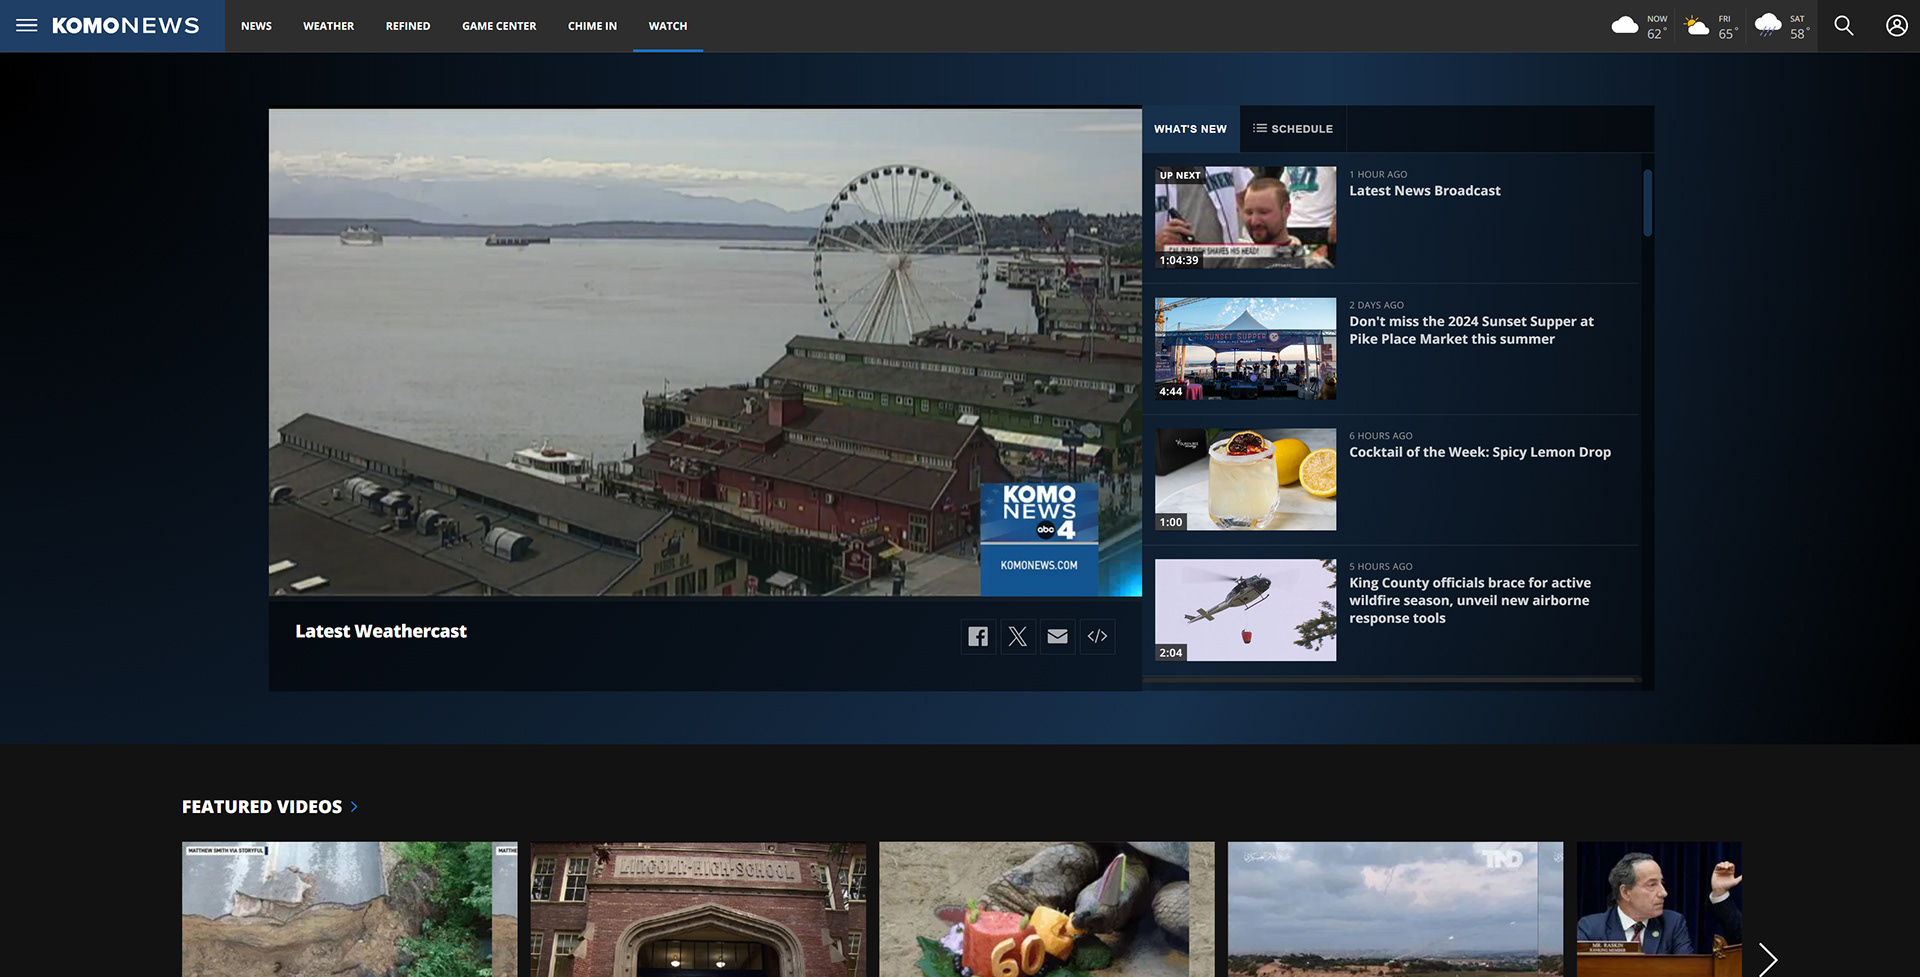The width and height of the screenshot is (1920, 977).
Task: Open the Spicy Lemon Drop cocktail thumbnail
Action: tap(1245, 479)
